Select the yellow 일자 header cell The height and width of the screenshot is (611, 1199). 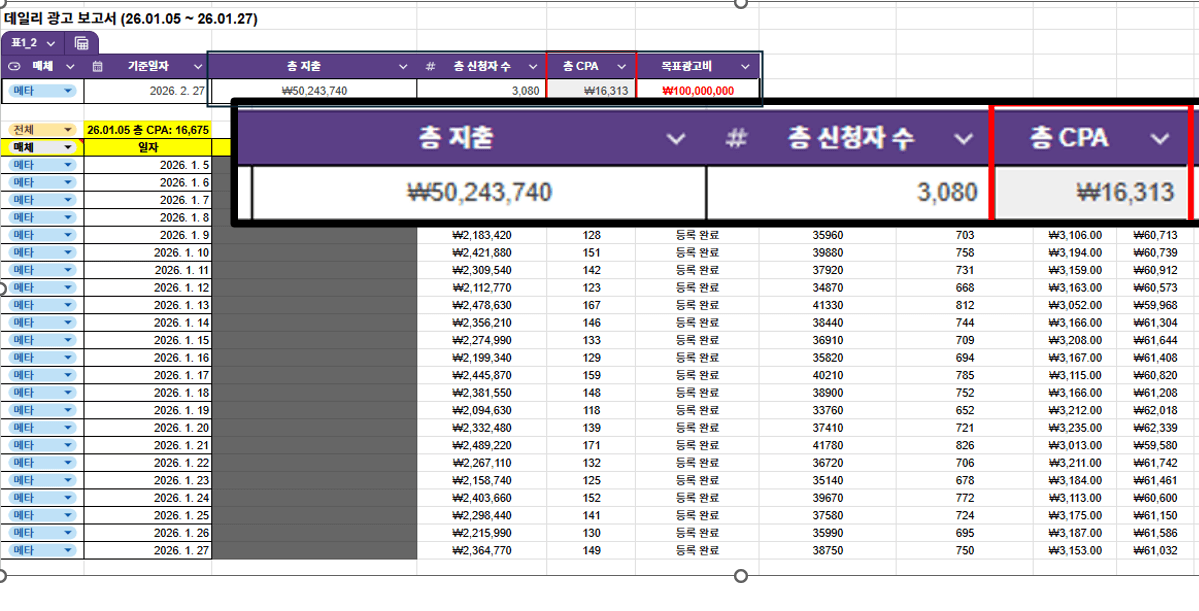(148, 147)
